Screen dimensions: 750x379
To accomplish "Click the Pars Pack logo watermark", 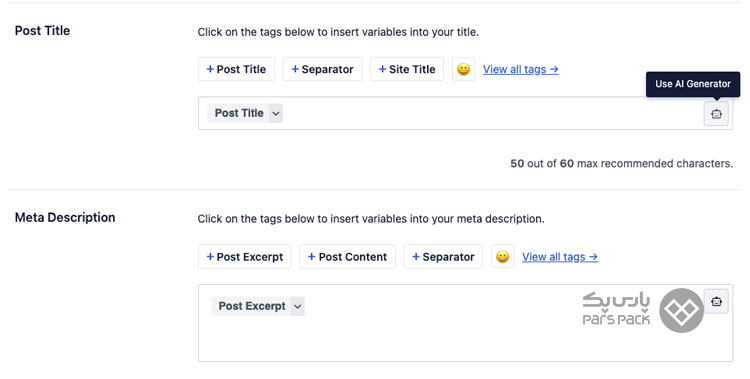I will [x=643, y=310].
